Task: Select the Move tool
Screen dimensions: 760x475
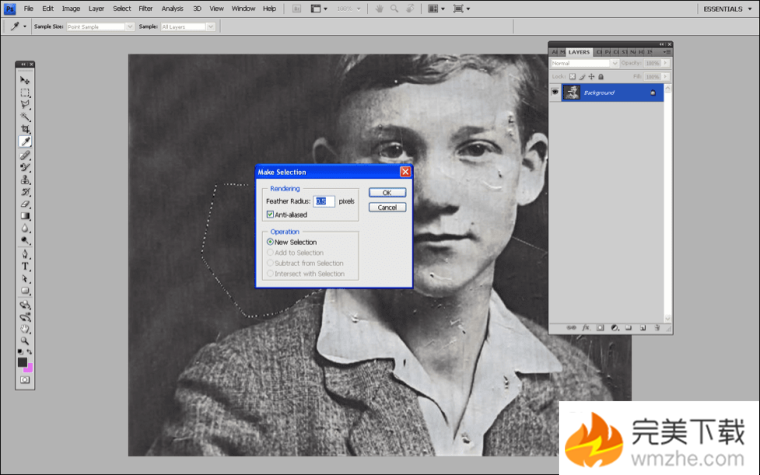Action: pyautogui.click(x=25, y=79)
